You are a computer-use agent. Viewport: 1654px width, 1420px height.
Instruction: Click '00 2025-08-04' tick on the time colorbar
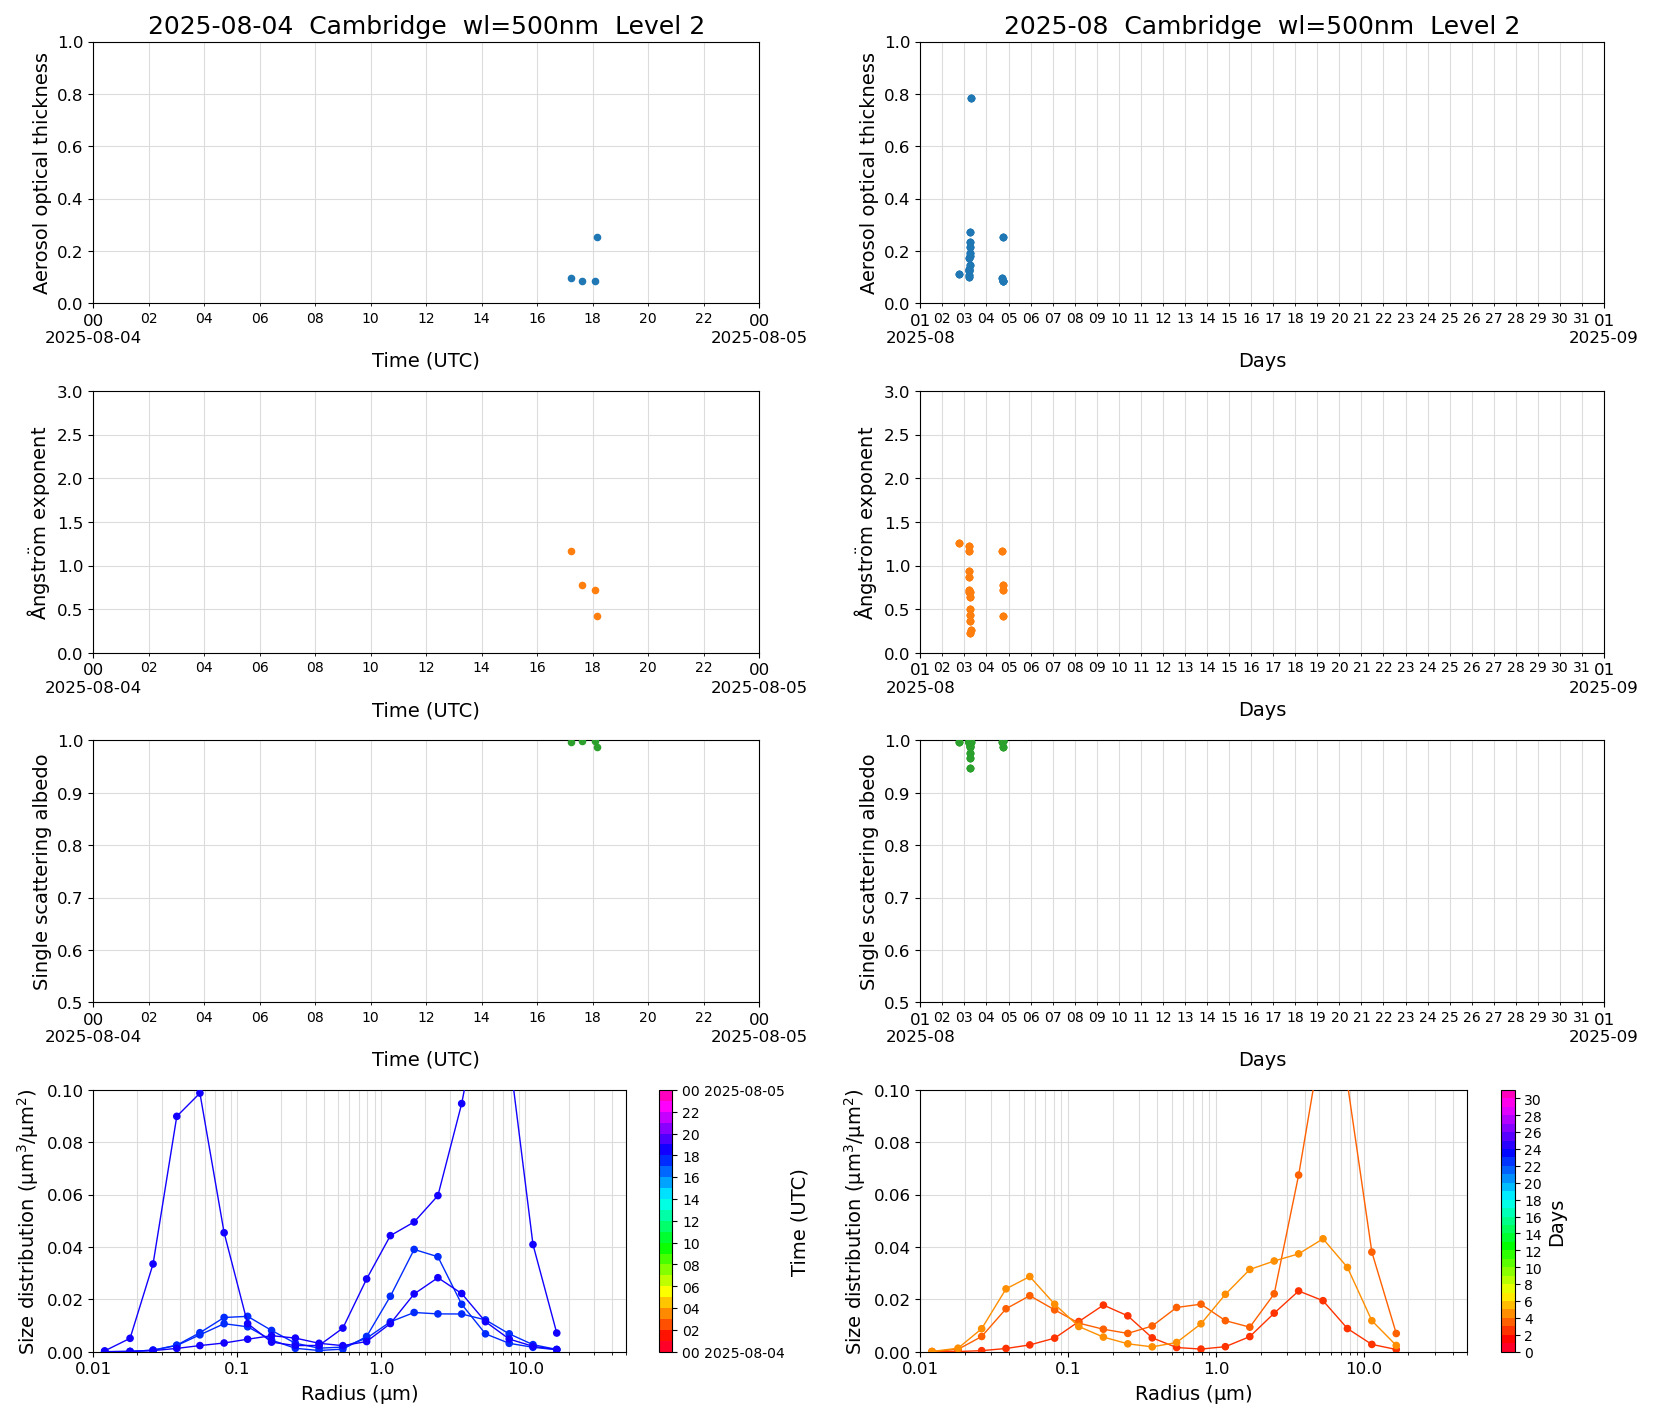click(733, 1353)
